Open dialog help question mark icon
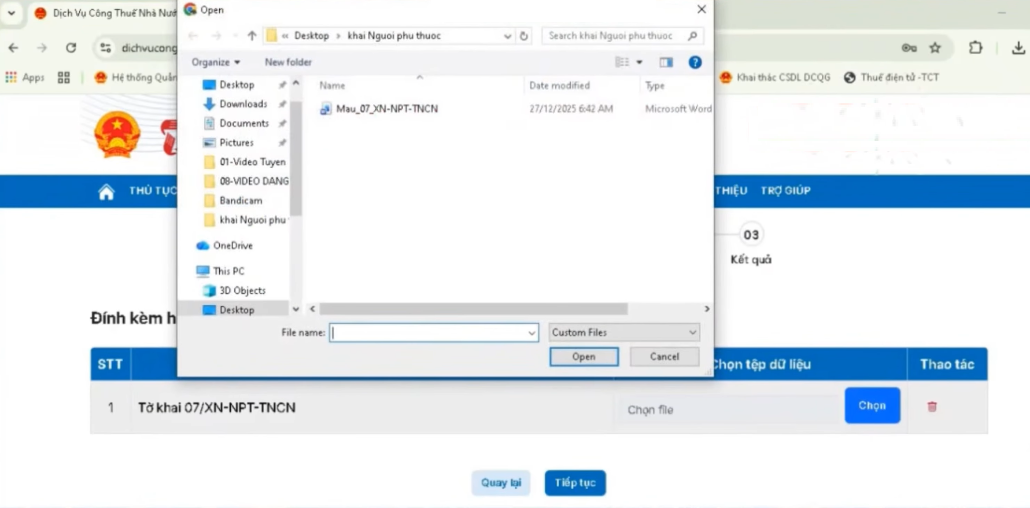 pyautogui.click(x=695, y=62)
